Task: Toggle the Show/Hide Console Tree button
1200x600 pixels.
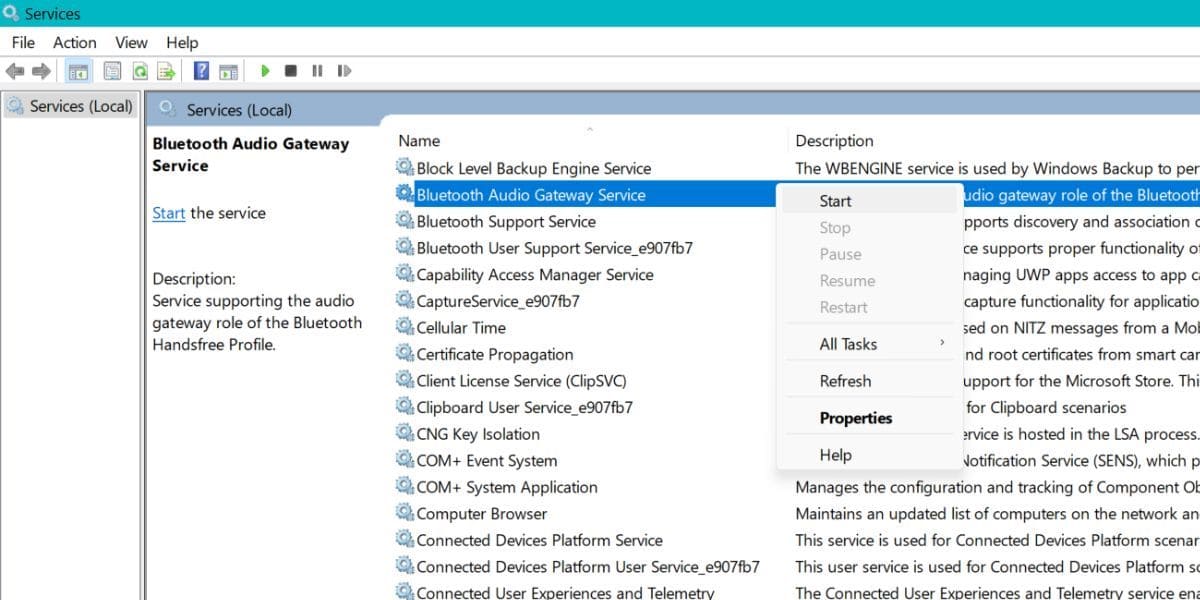Action: tap(77, 71)
